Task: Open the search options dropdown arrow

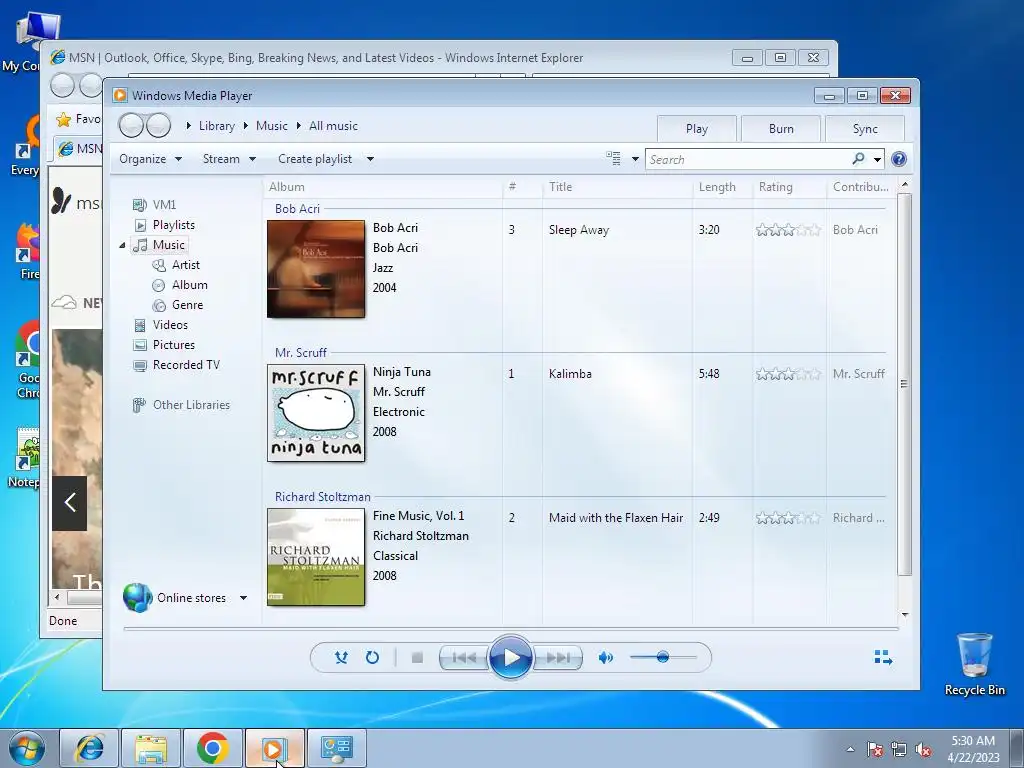Action: (x=877, y=159)
